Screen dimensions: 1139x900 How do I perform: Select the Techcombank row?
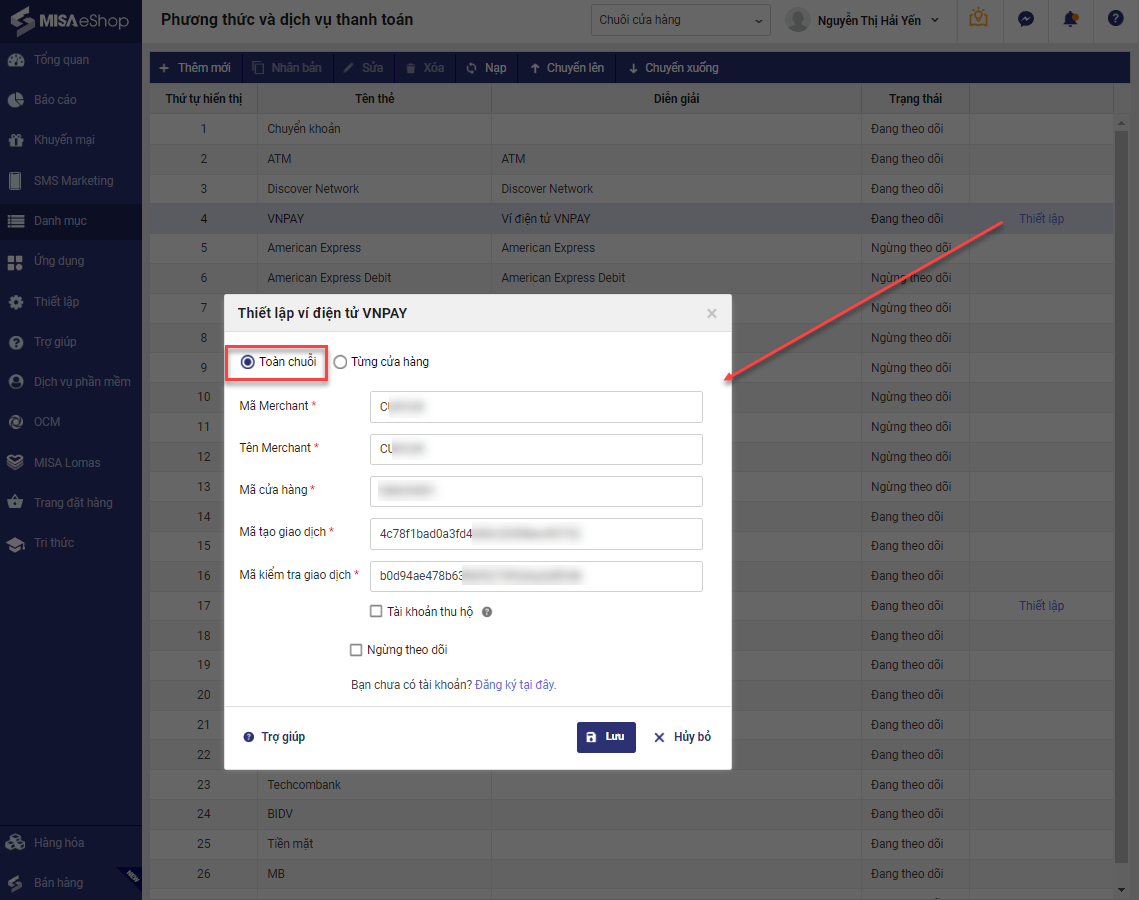[631, 785]
